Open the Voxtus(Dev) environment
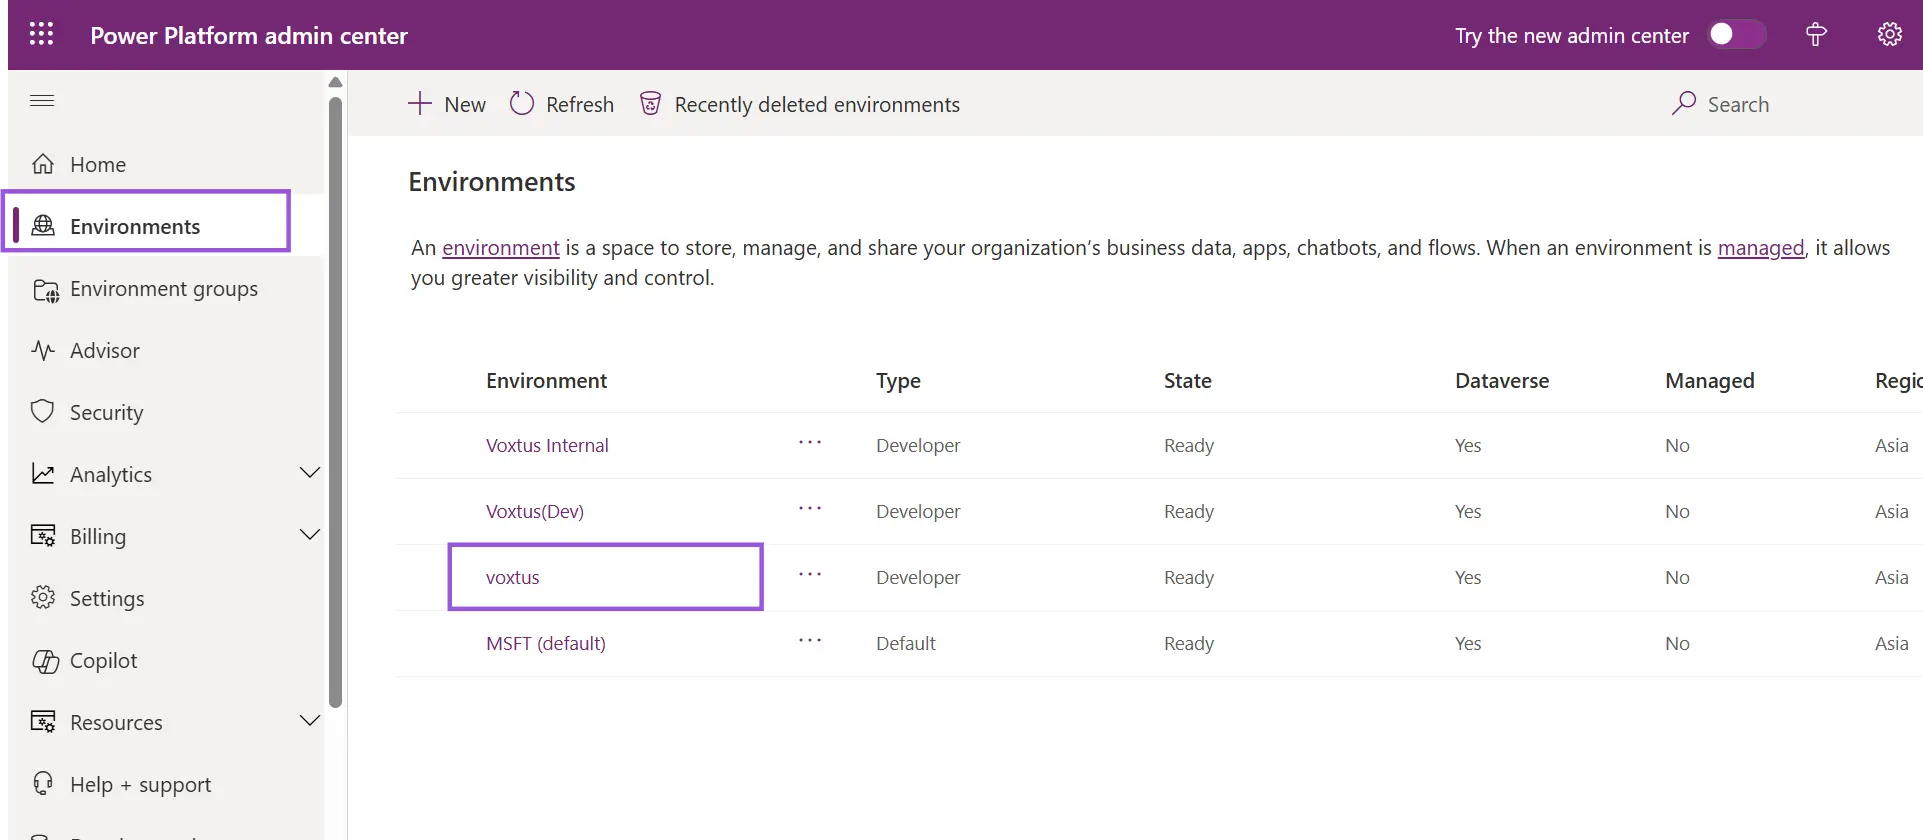Image resolution: width=1923 pixels, height=840 pixels. tap(535, 511)
